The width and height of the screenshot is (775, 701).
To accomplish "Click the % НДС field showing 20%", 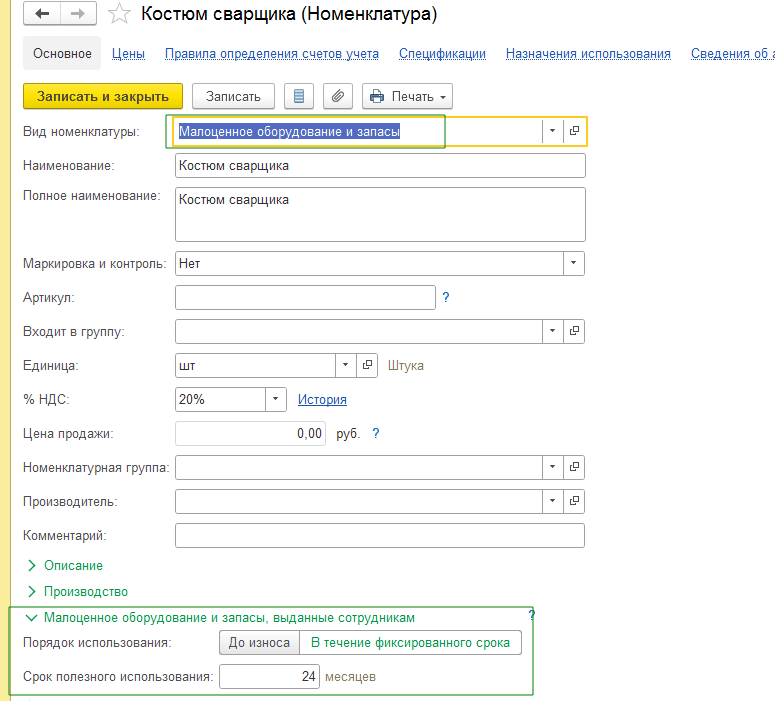I will point(220,399).
